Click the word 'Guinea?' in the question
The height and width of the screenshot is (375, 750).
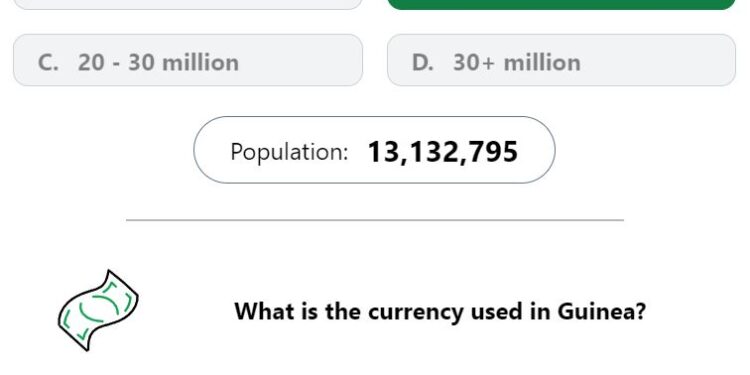(x=602, y=311)
